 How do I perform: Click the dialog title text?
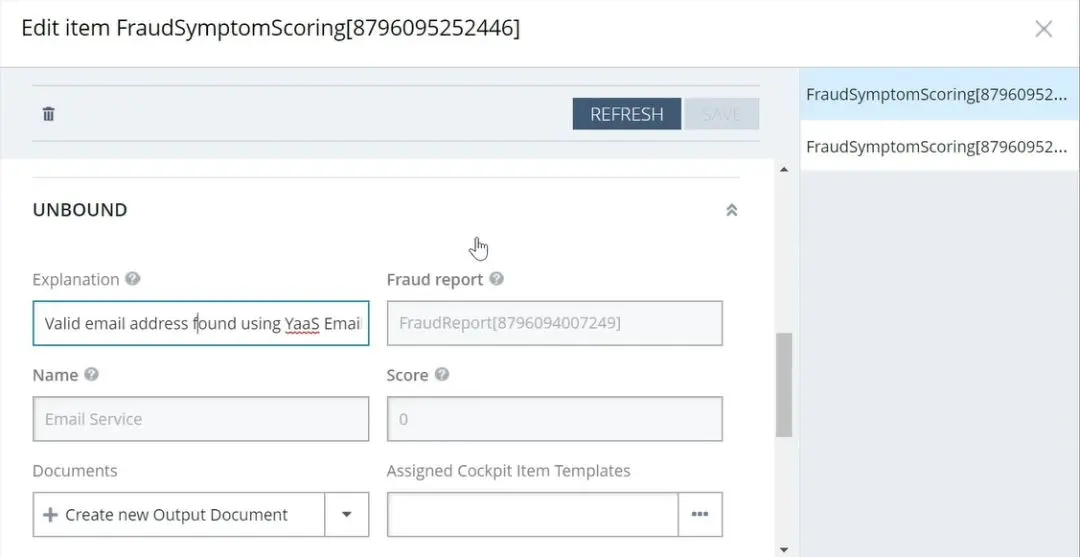pos(271,28)
